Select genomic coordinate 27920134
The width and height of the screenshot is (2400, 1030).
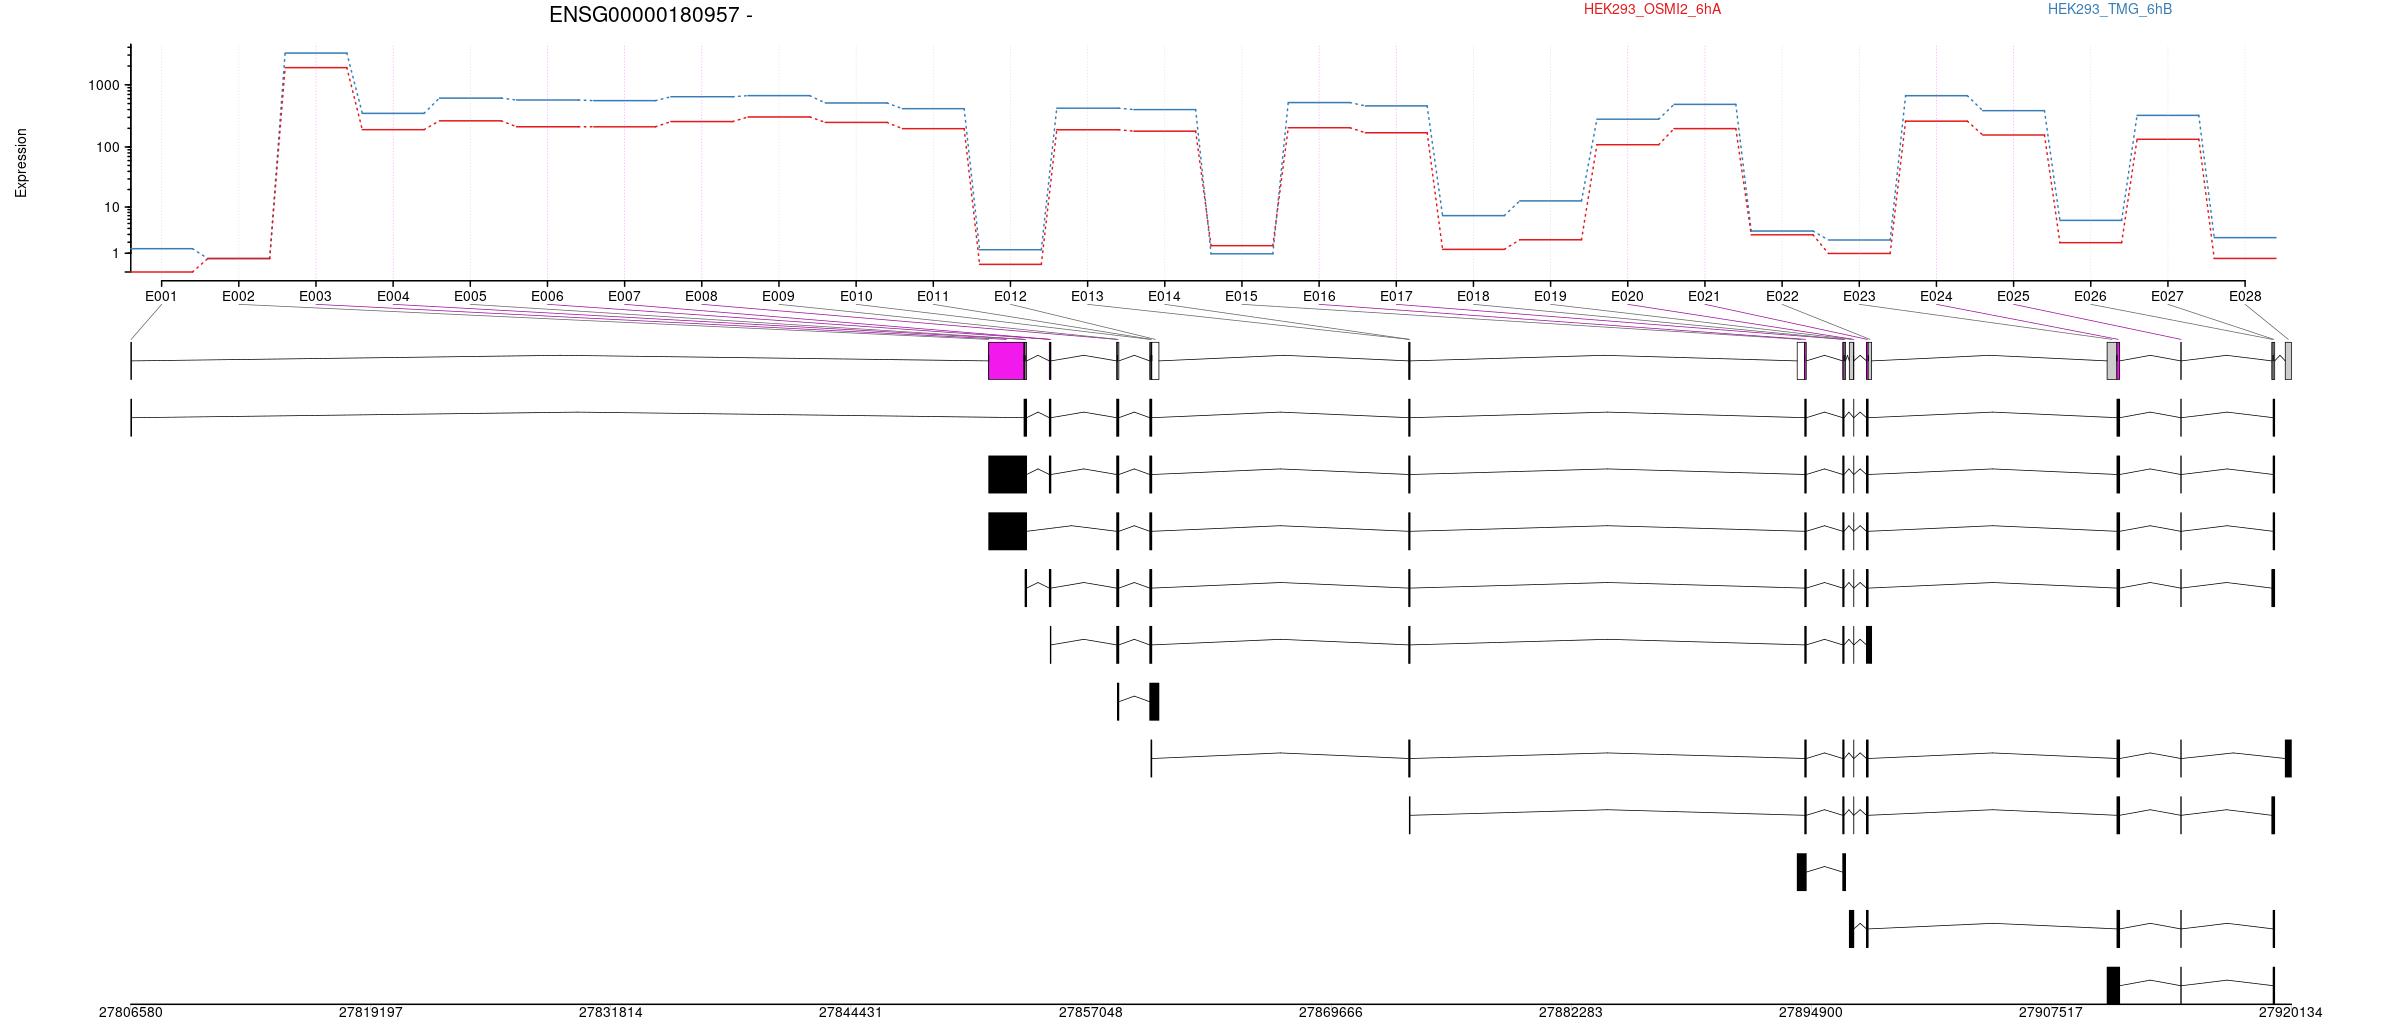pos(2290,1013)
